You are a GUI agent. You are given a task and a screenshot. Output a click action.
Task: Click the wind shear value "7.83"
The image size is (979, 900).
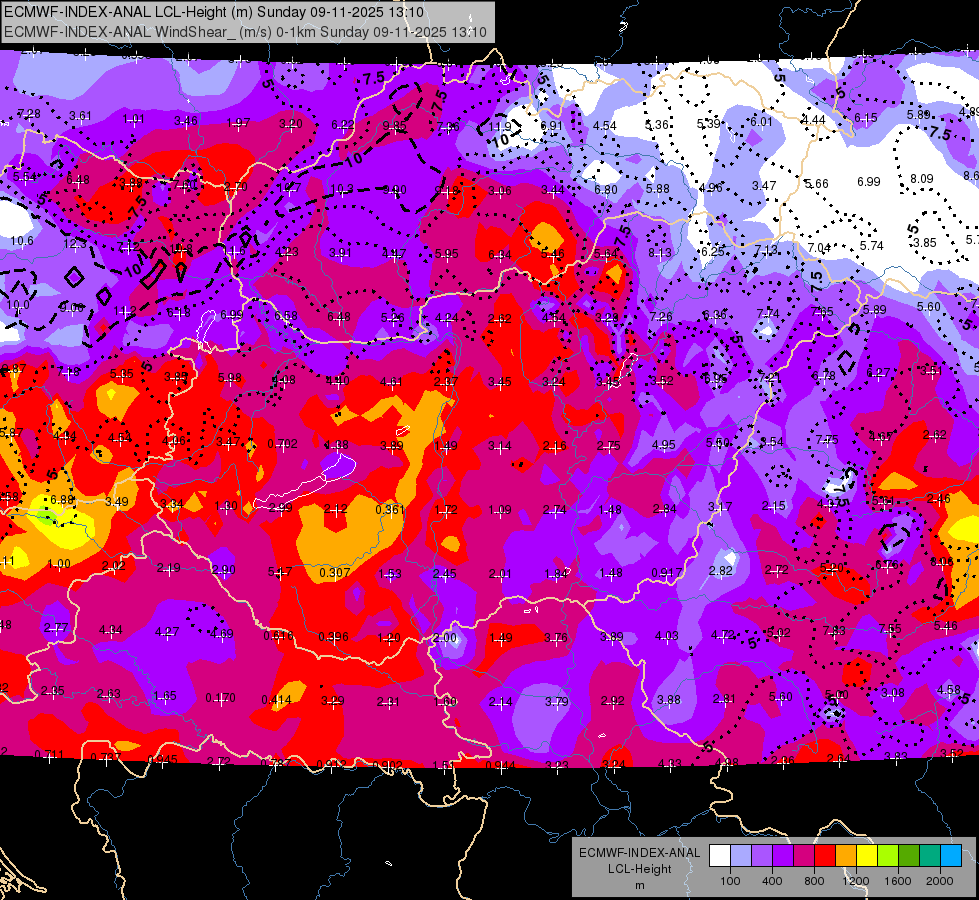[x=834, y=630]
